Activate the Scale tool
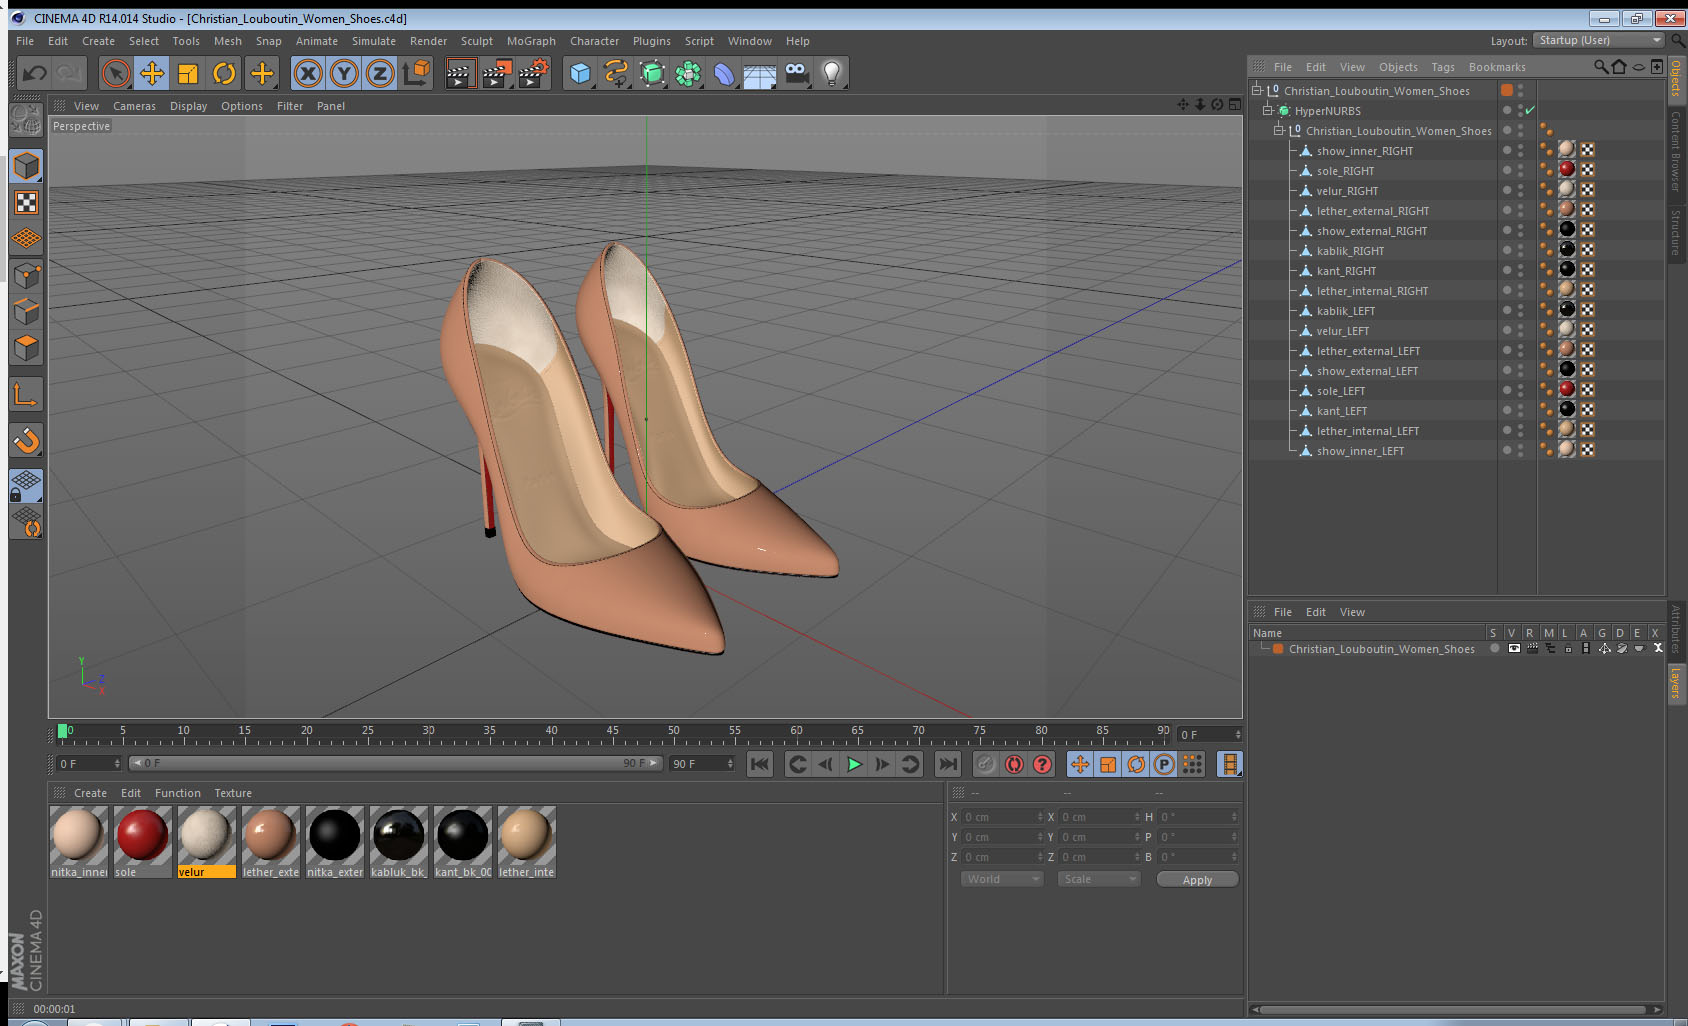Viewport: 1688px width, 1026px height. [x=188, y=73]
